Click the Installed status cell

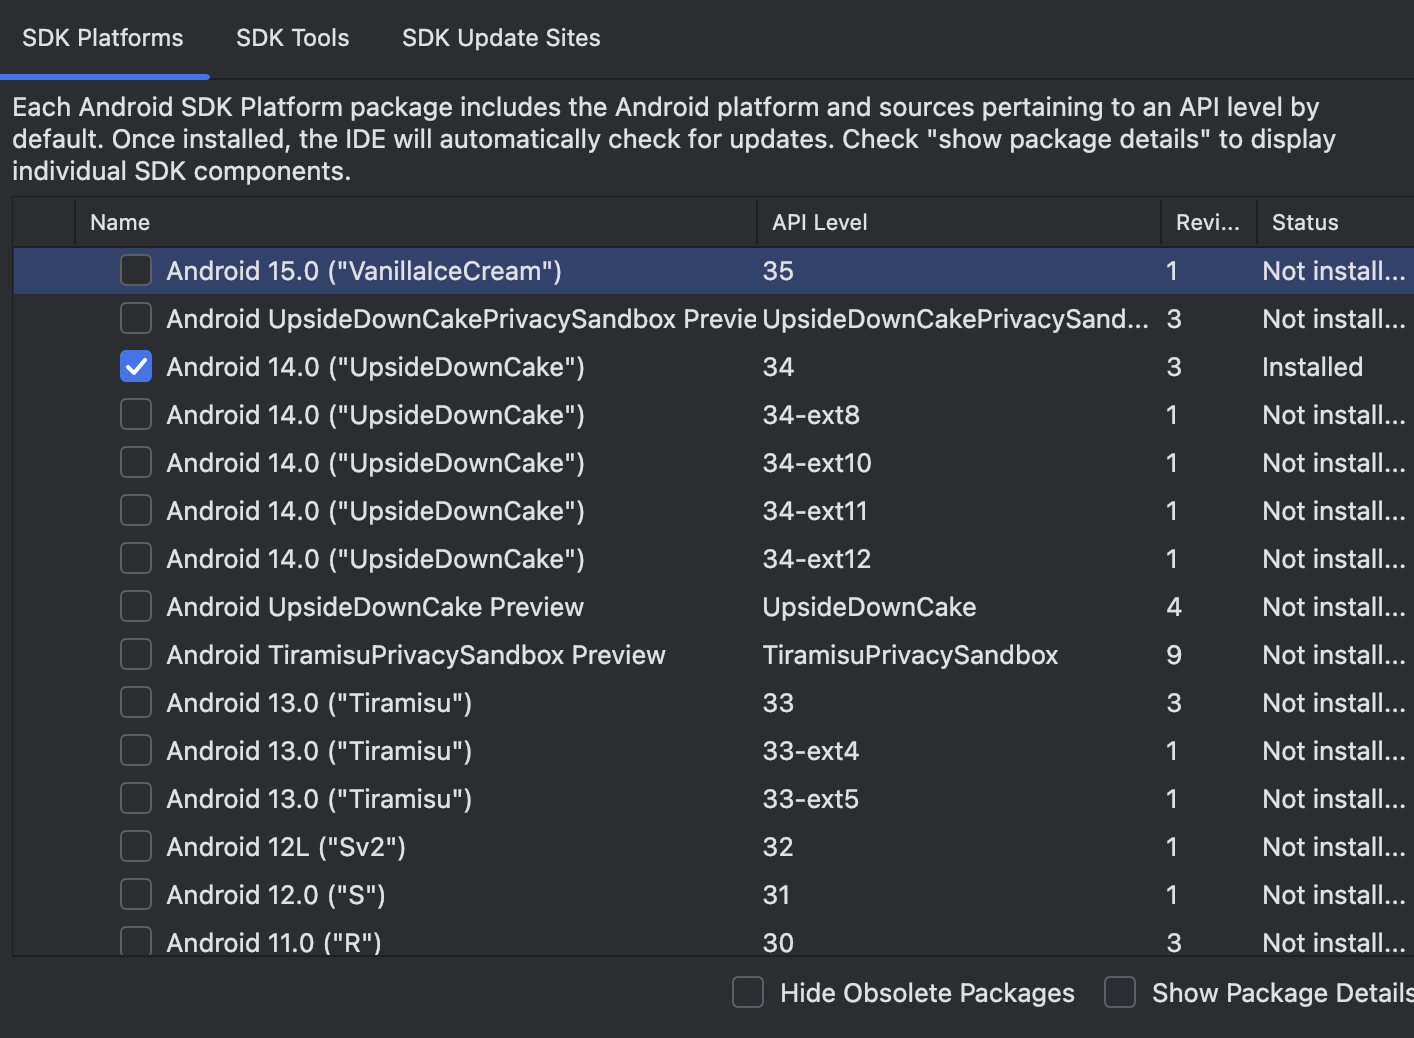[1312, 367]
